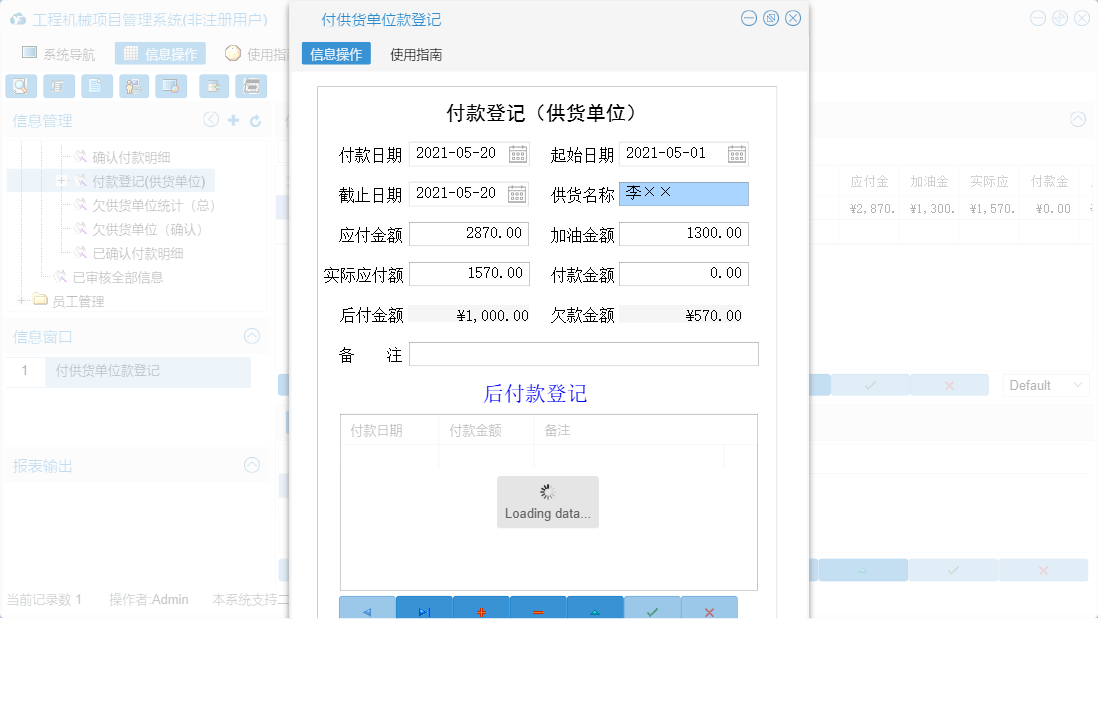
Task: Click the 后付款登记 blue link
Action: point(535,393)
